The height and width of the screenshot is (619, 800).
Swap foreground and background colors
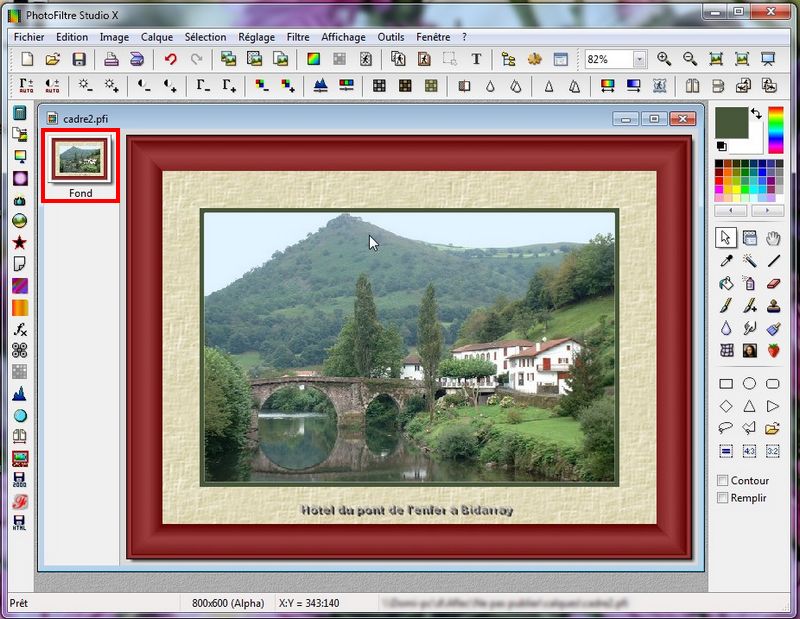pos(756,113)
